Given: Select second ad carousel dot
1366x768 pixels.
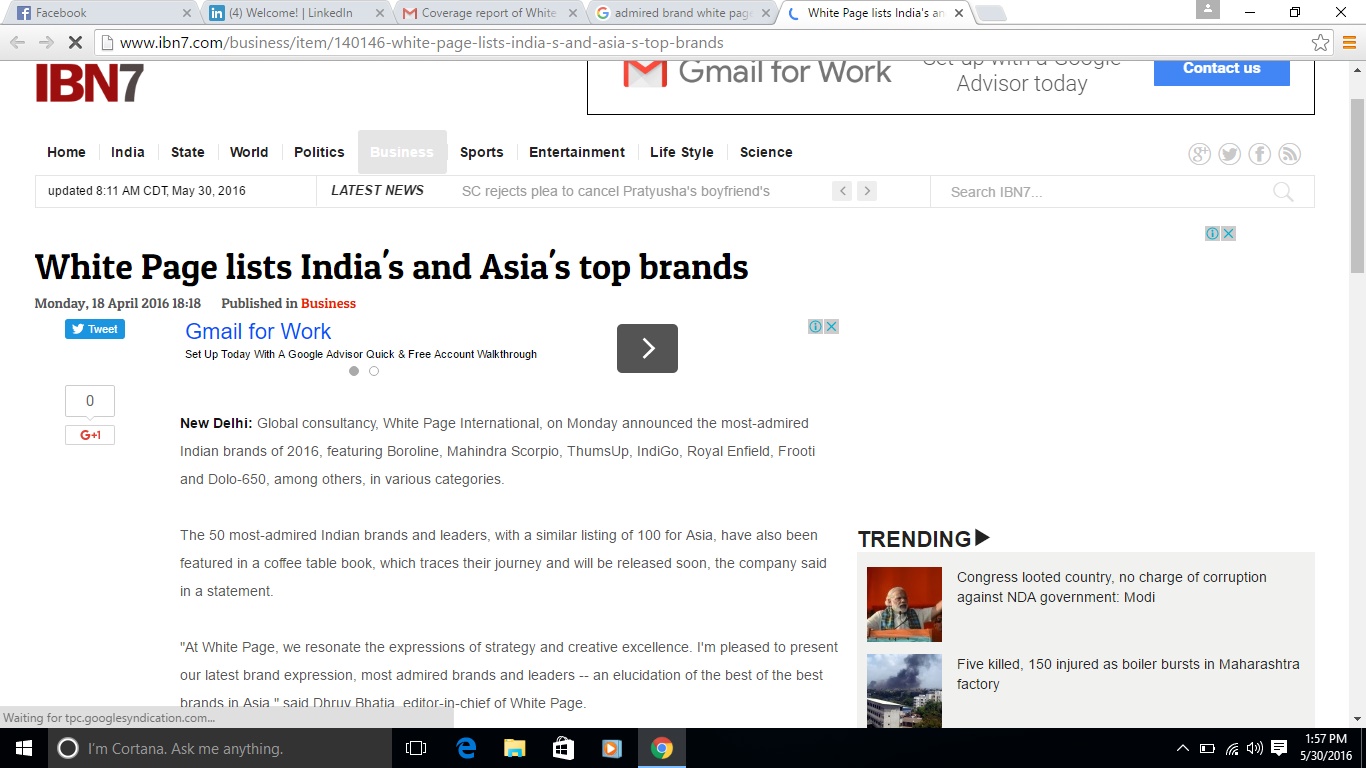Looking at the screenshot, I should [374, 371].
